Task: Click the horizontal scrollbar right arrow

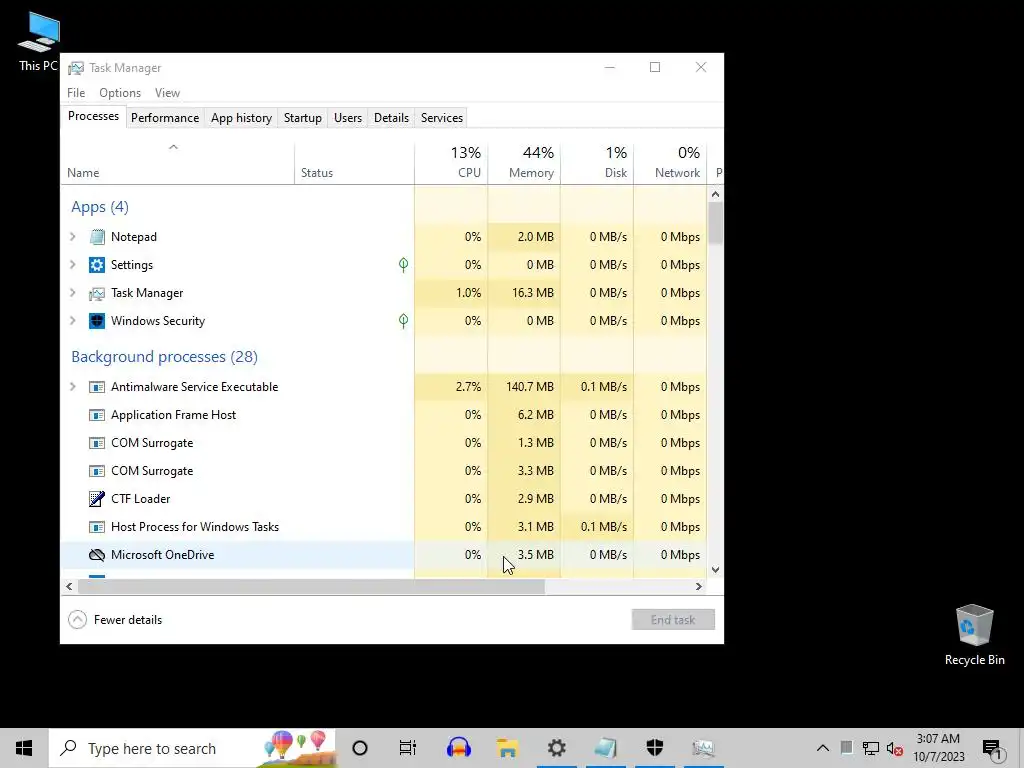Action: [698, 586]
